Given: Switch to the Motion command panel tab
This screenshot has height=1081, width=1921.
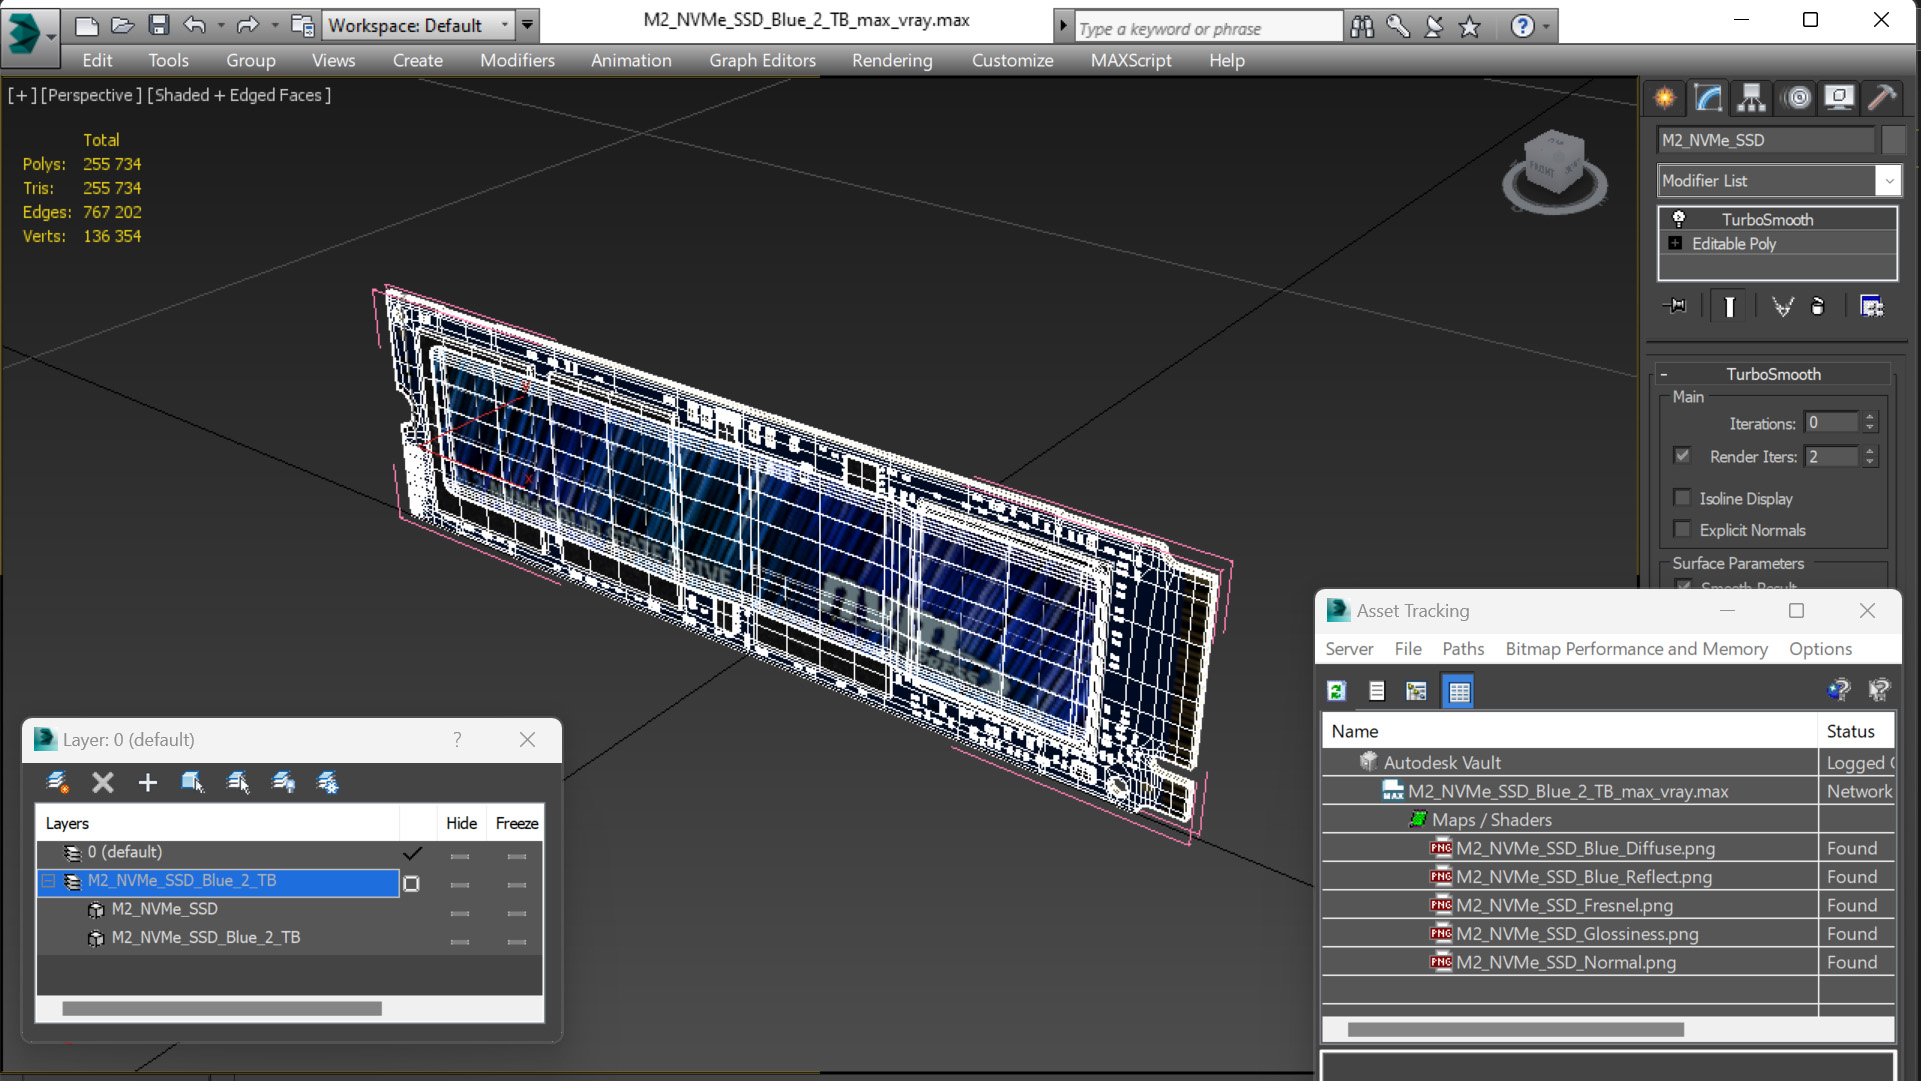Looking at the screenshot, I should (1798, 98).
